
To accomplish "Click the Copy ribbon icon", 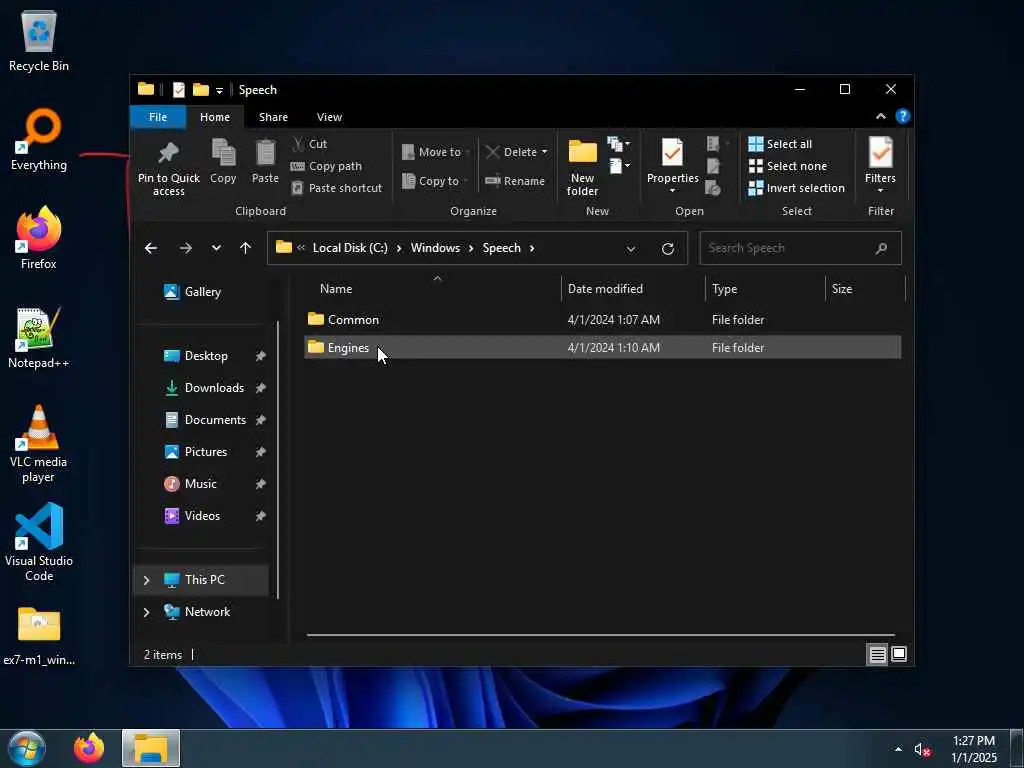I will 223,152.
